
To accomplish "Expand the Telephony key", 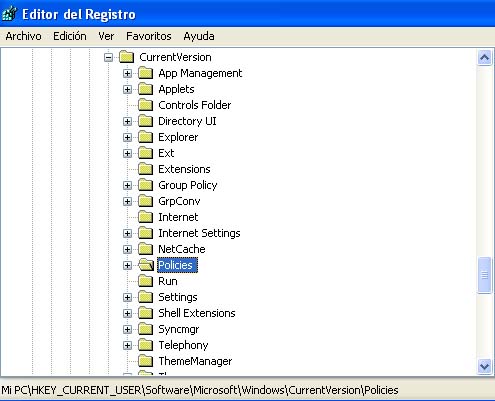I will (127, 345).
